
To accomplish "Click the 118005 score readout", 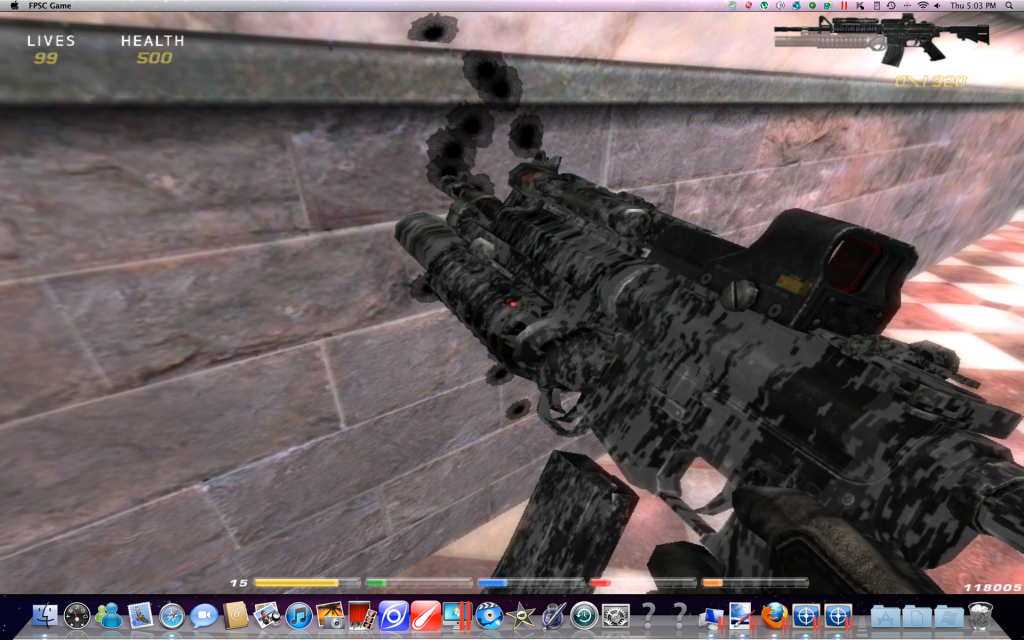I will coord(992,588).
